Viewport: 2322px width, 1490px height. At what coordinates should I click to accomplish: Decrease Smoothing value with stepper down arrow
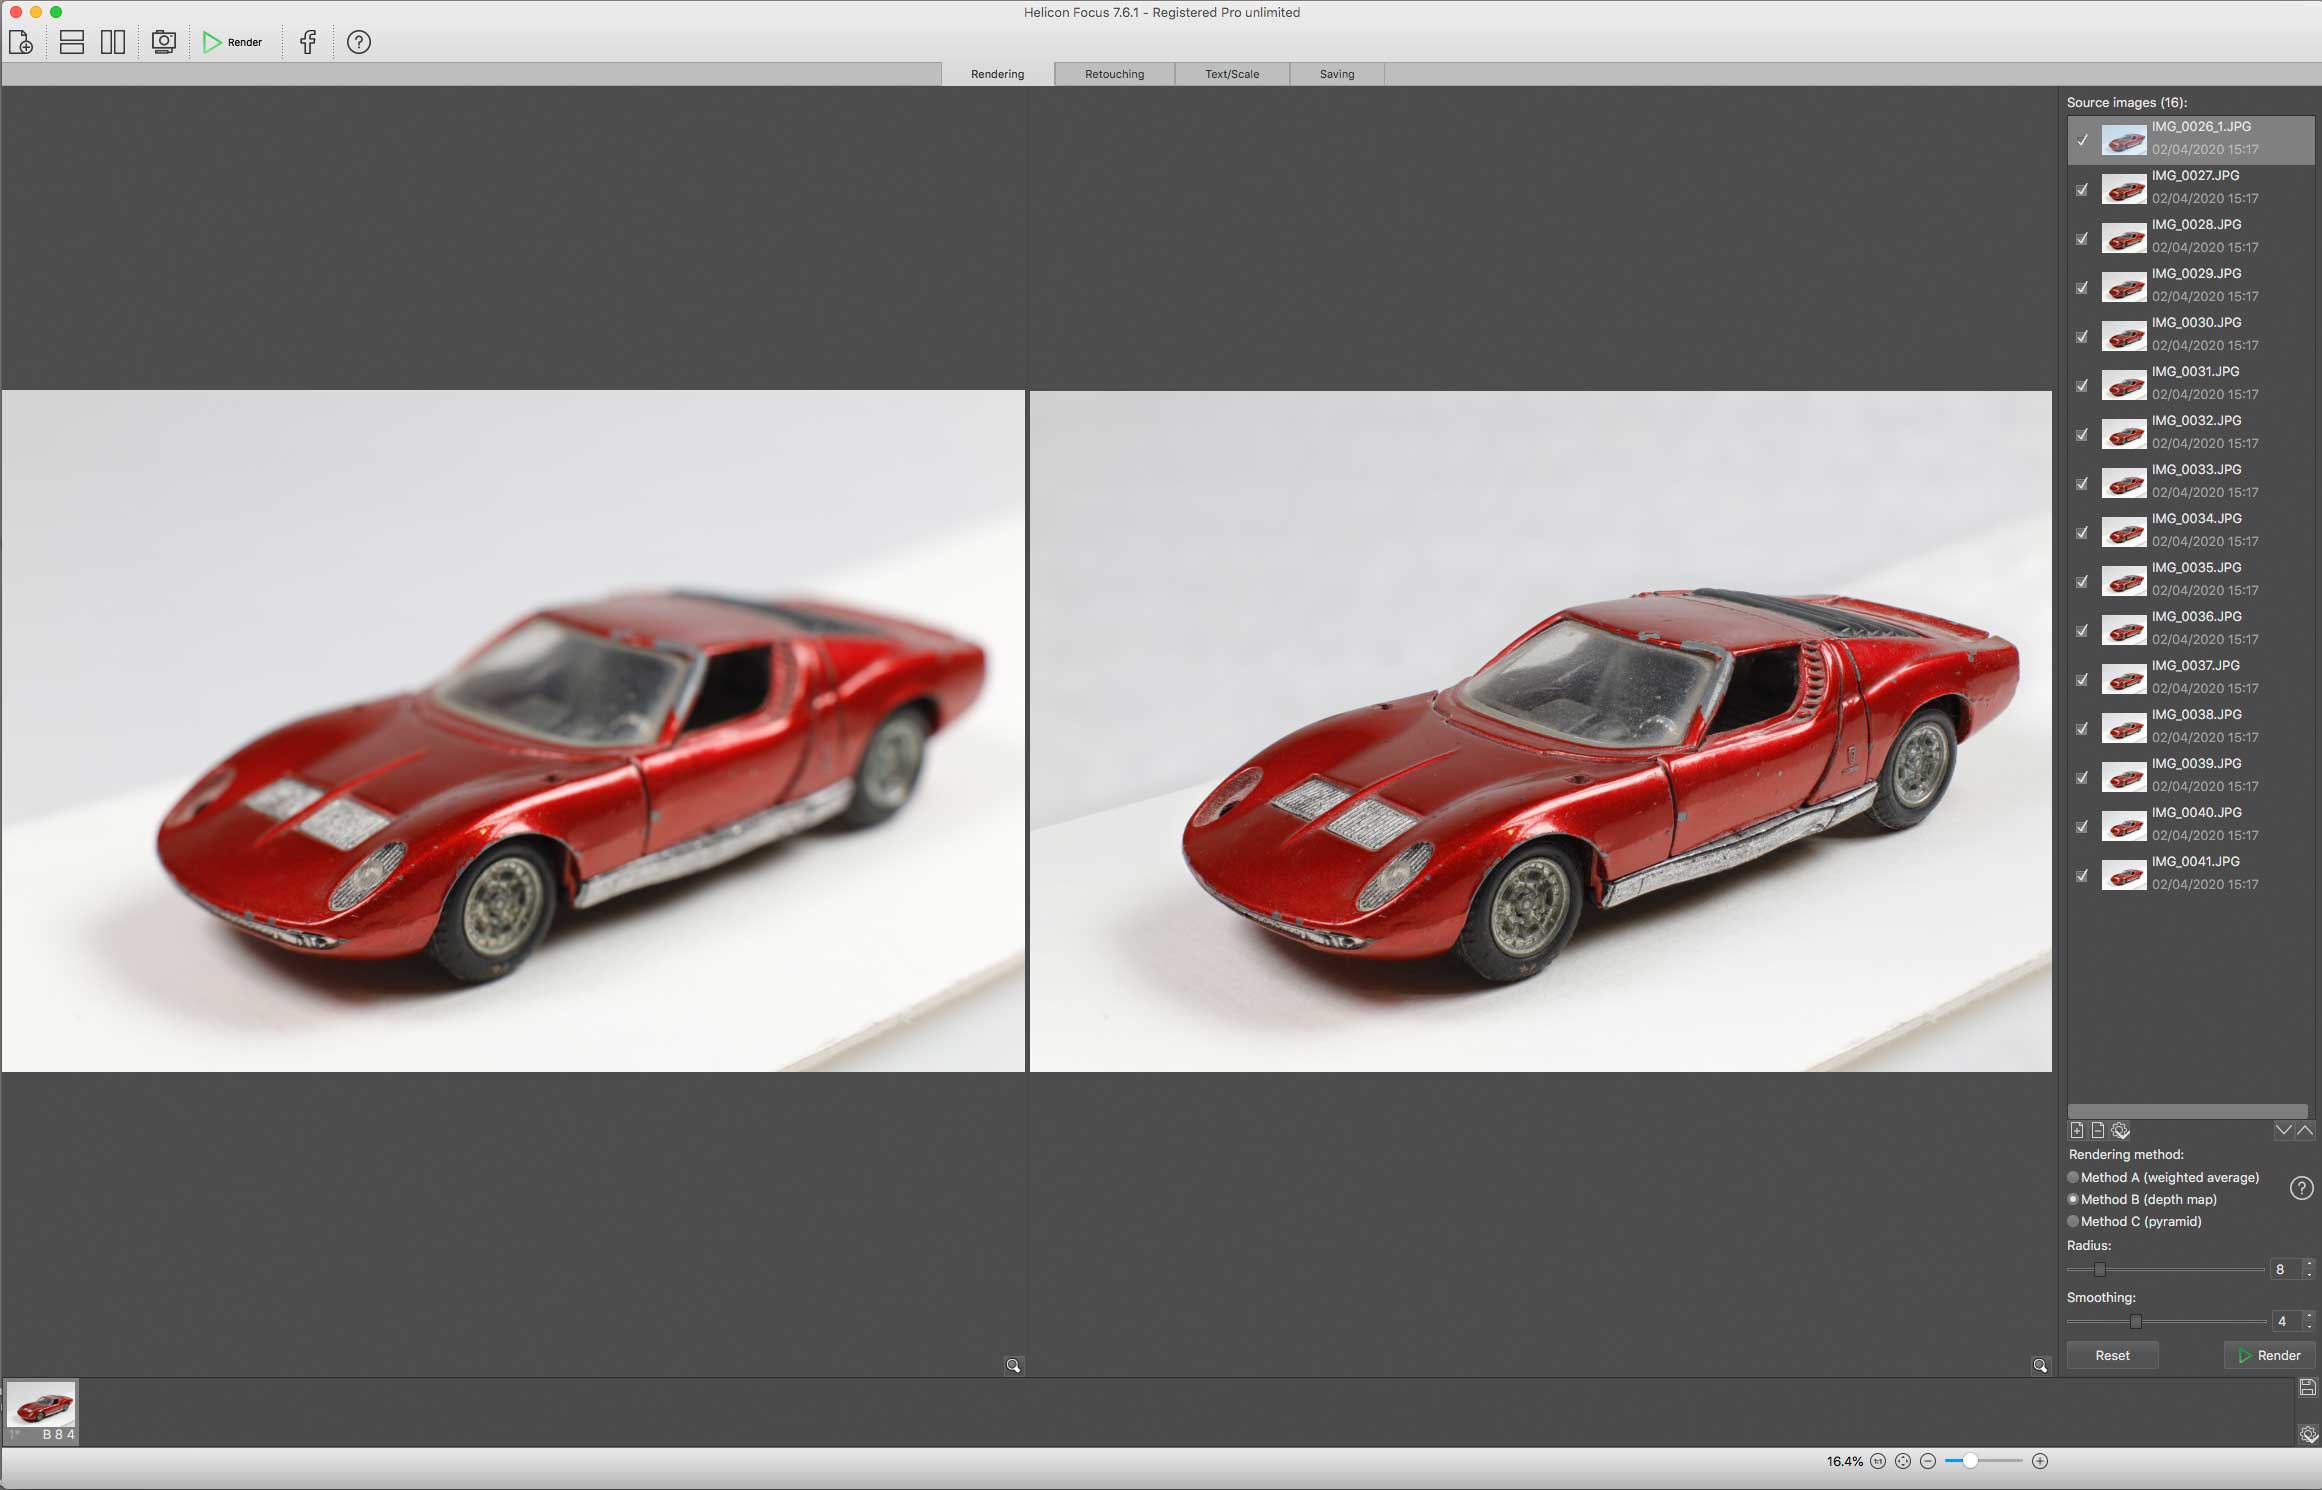[x=2309, y=1326]
